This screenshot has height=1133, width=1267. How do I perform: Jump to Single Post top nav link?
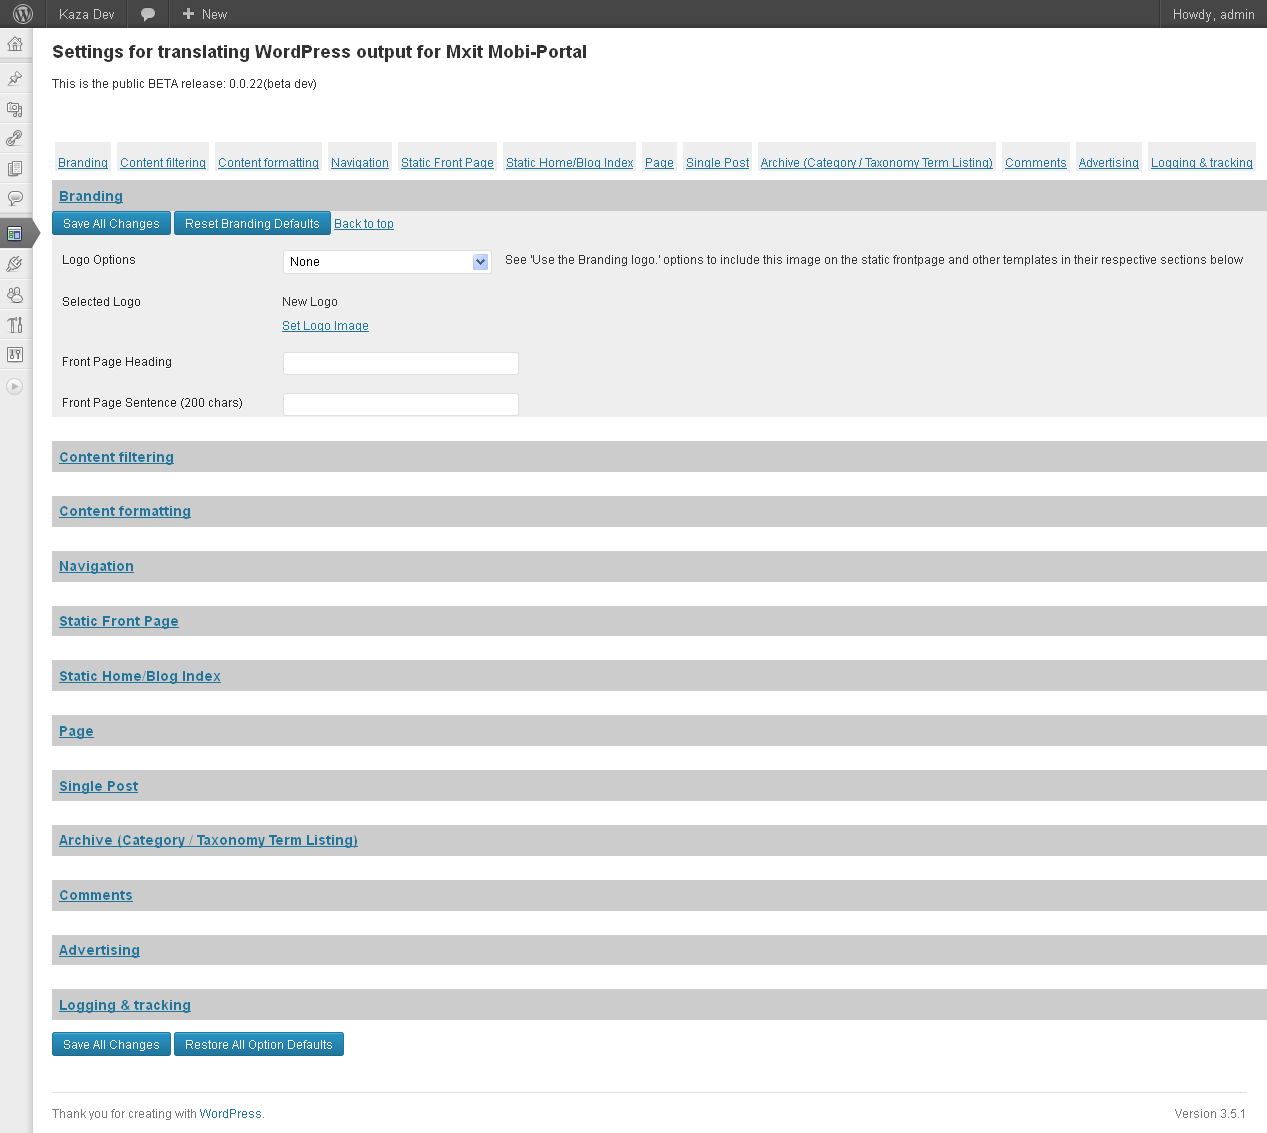click(717, 163)
